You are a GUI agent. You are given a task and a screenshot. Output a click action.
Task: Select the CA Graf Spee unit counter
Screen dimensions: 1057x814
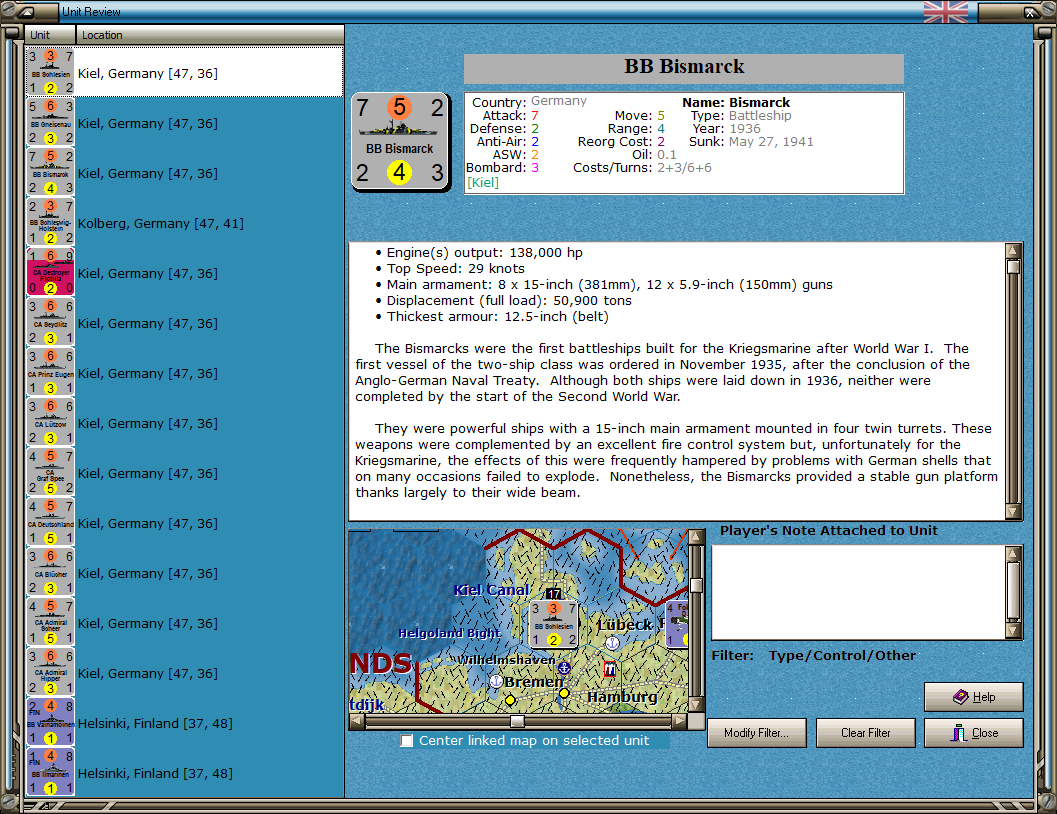tap(50, 472)
